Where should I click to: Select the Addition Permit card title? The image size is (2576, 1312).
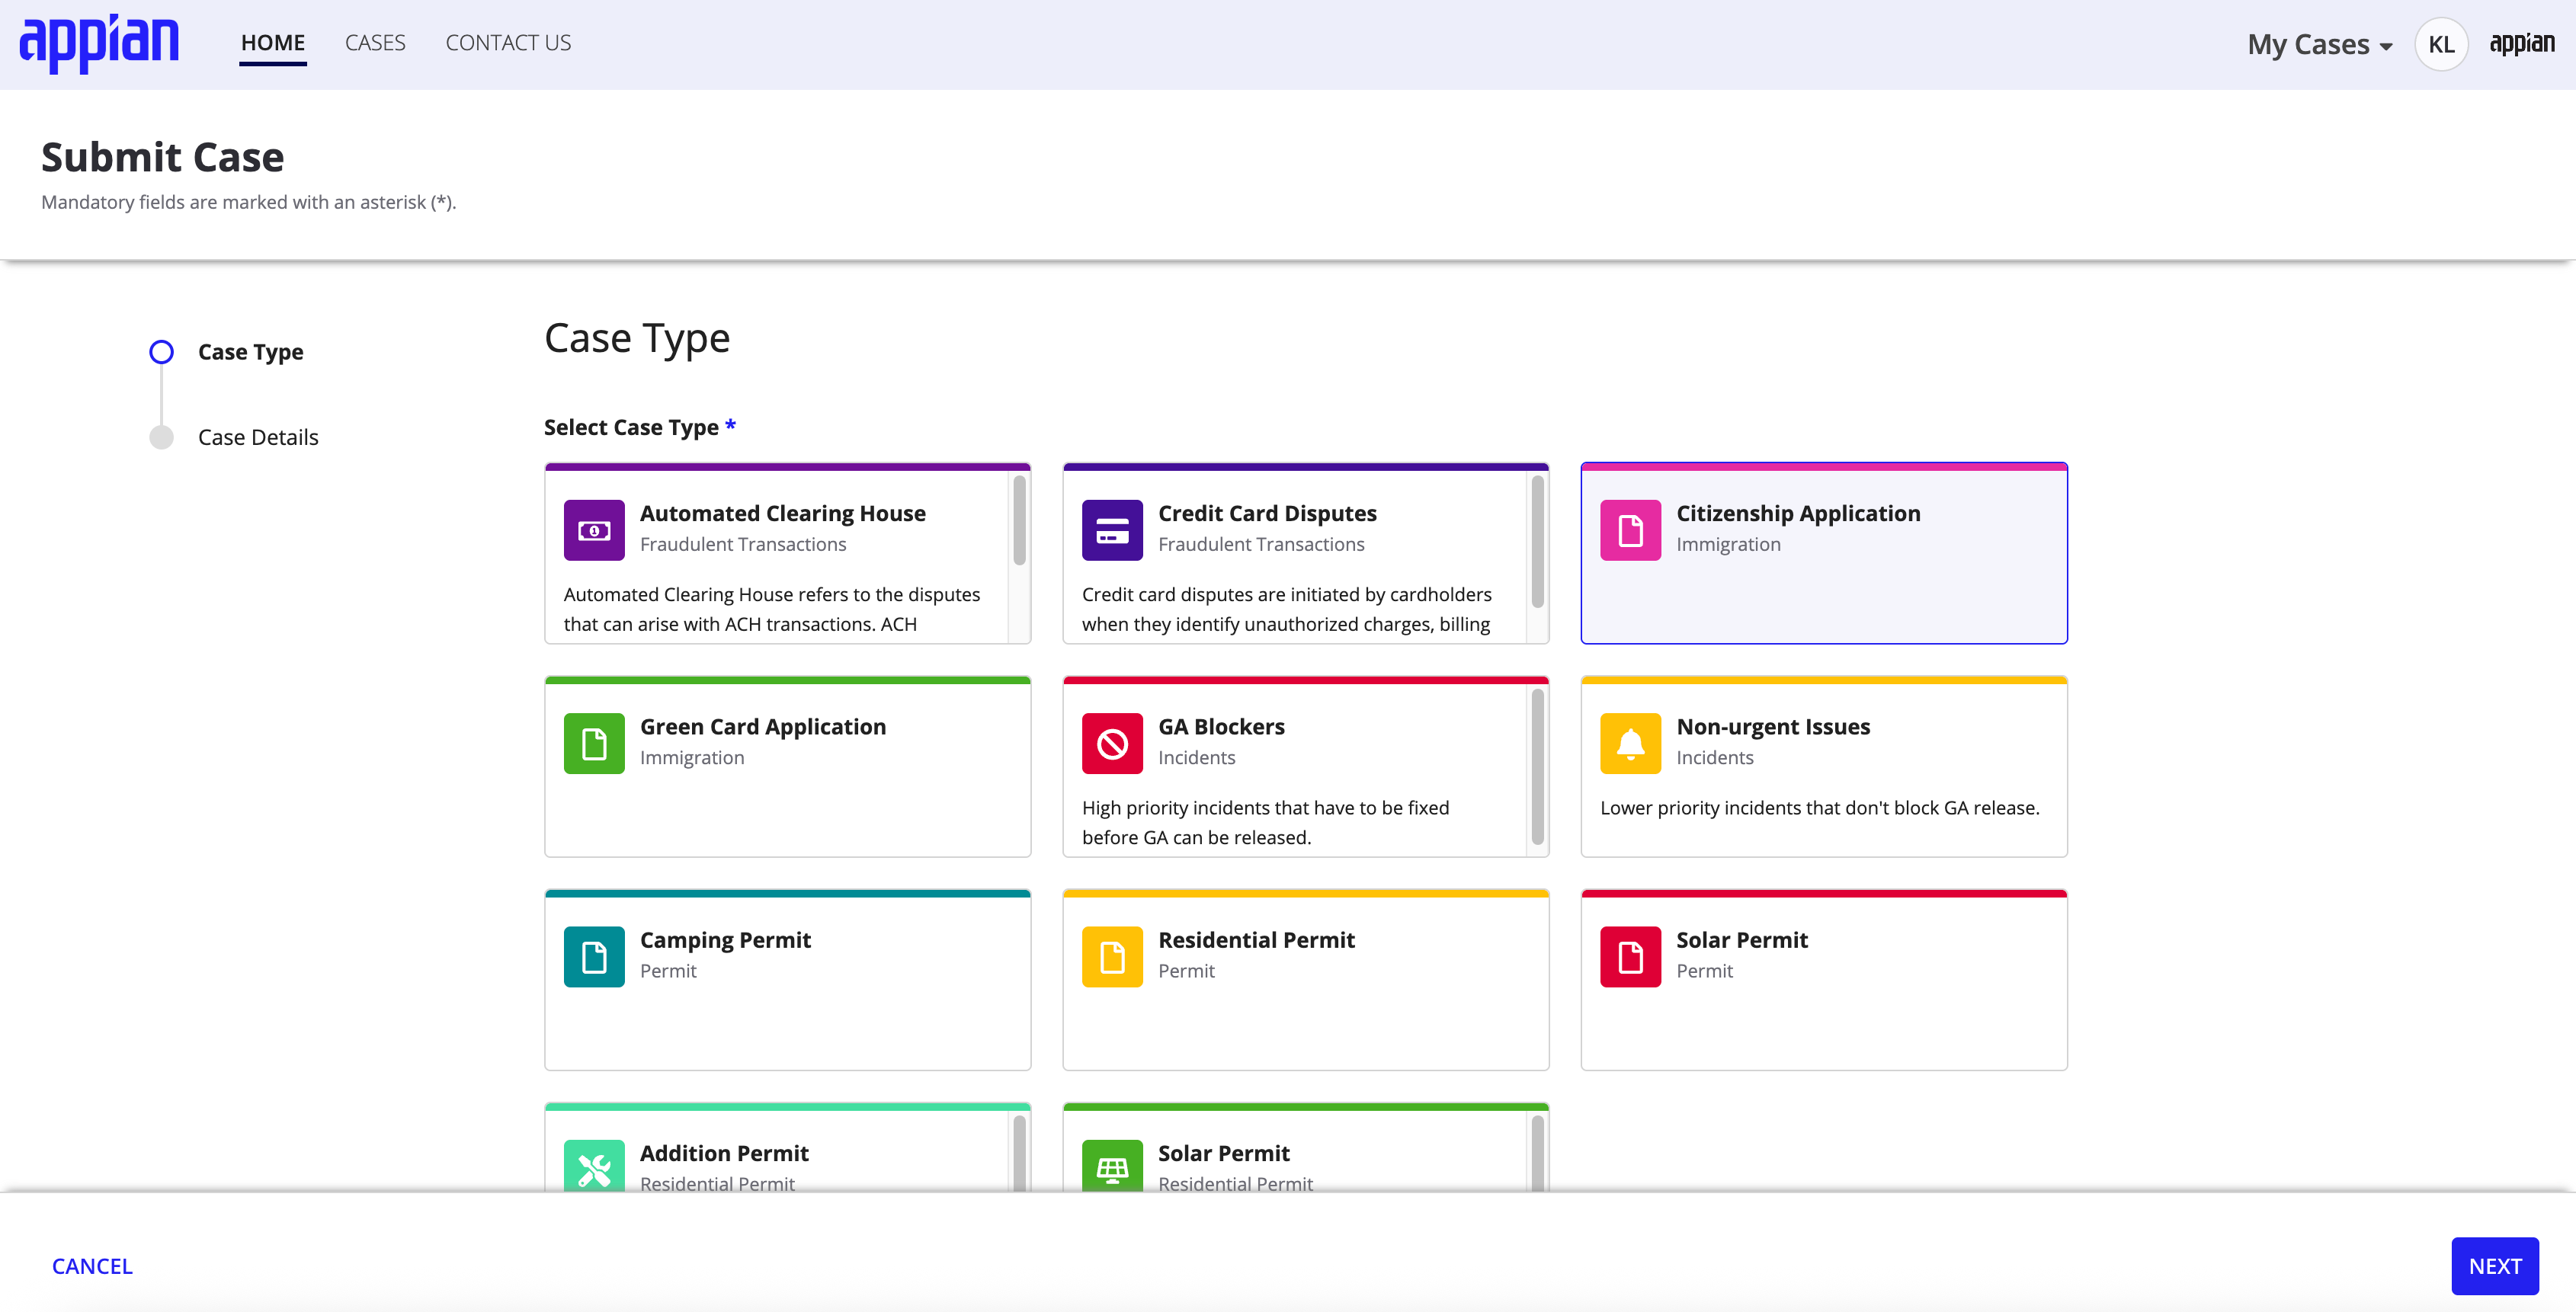tap(724, 1153)
